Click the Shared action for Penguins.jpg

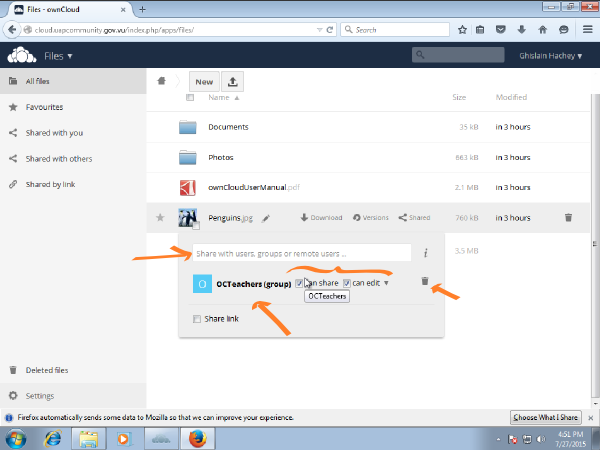click(x=414, y=218)
